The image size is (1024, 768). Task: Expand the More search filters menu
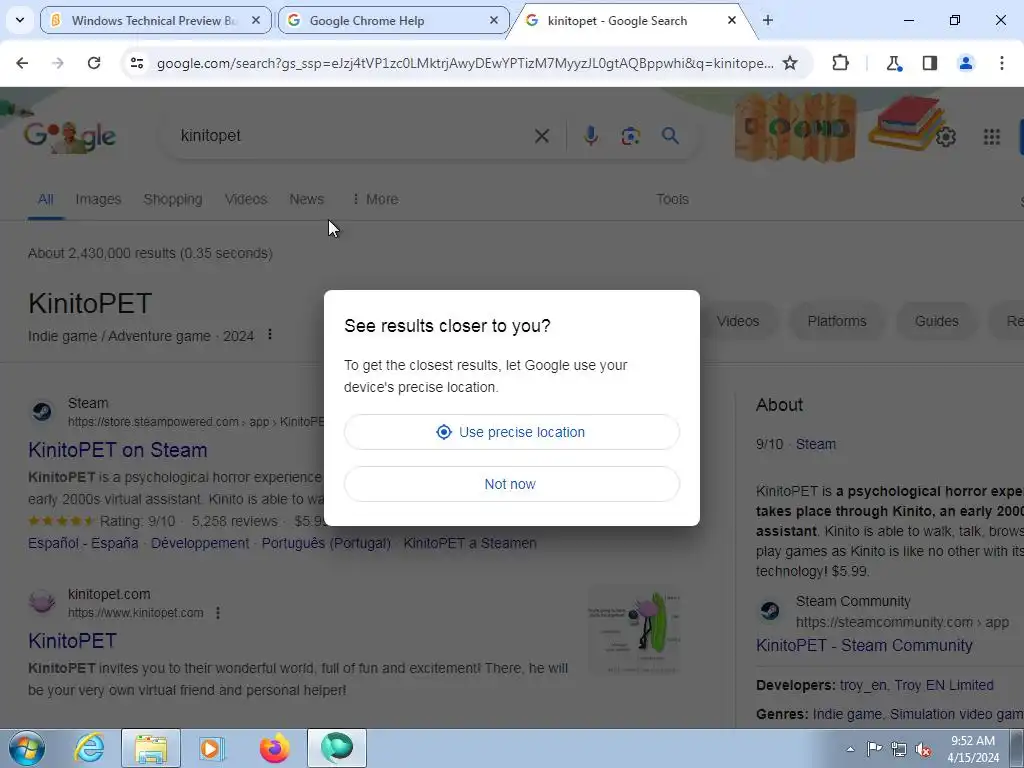click(376, 199)
